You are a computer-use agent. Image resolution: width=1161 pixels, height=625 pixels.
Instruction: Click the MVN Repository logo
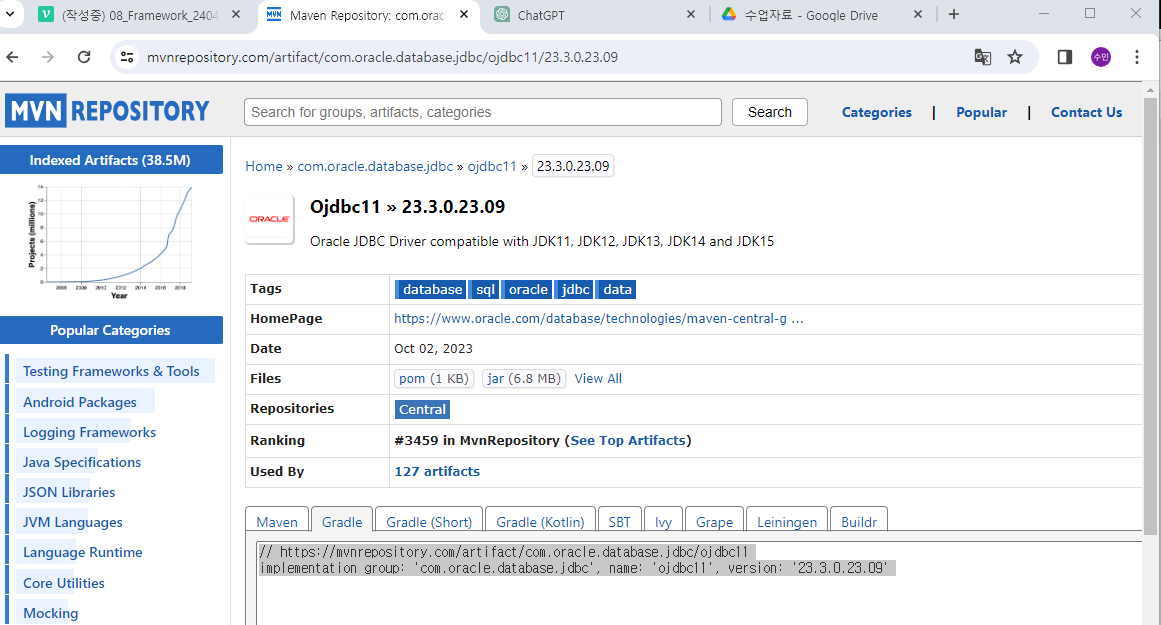click(x=107, y=111)
